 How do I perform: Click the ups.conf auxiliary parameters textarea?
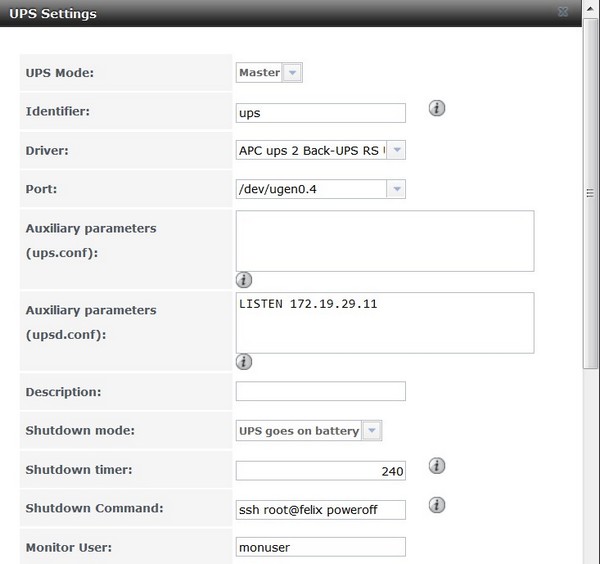click(x=384, y=240)
